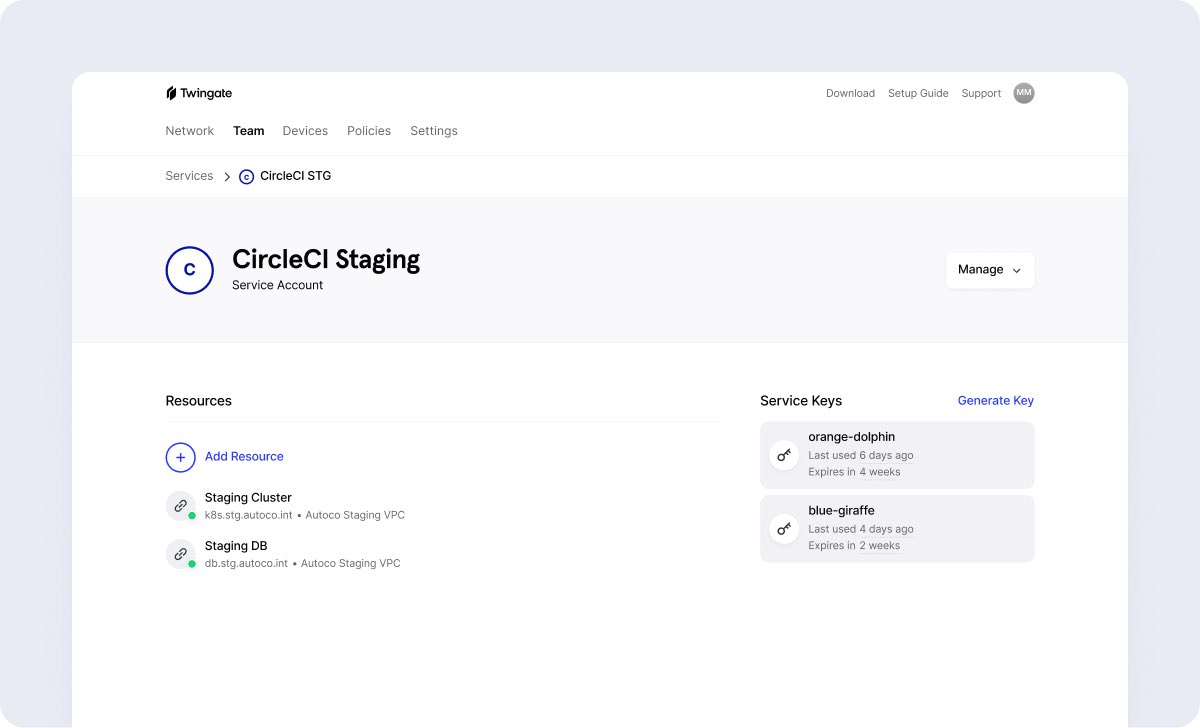
Task: Open the Staging Cluster resource
Action: pos(248,498)
